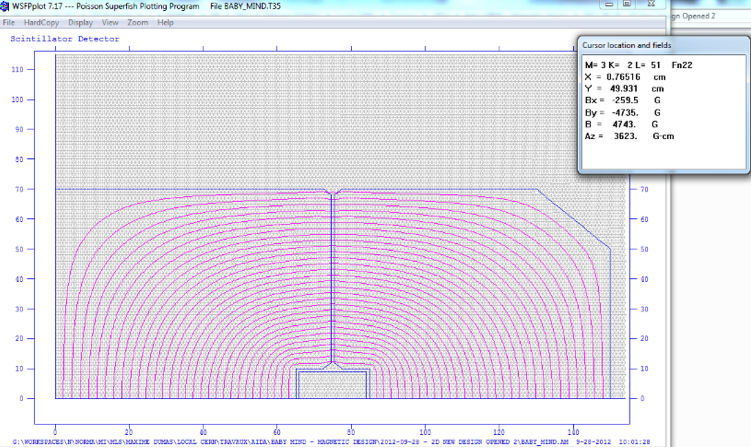Click the WSFPplot application icon in title bar
The image size is (751, 448).
coord(7,7)
